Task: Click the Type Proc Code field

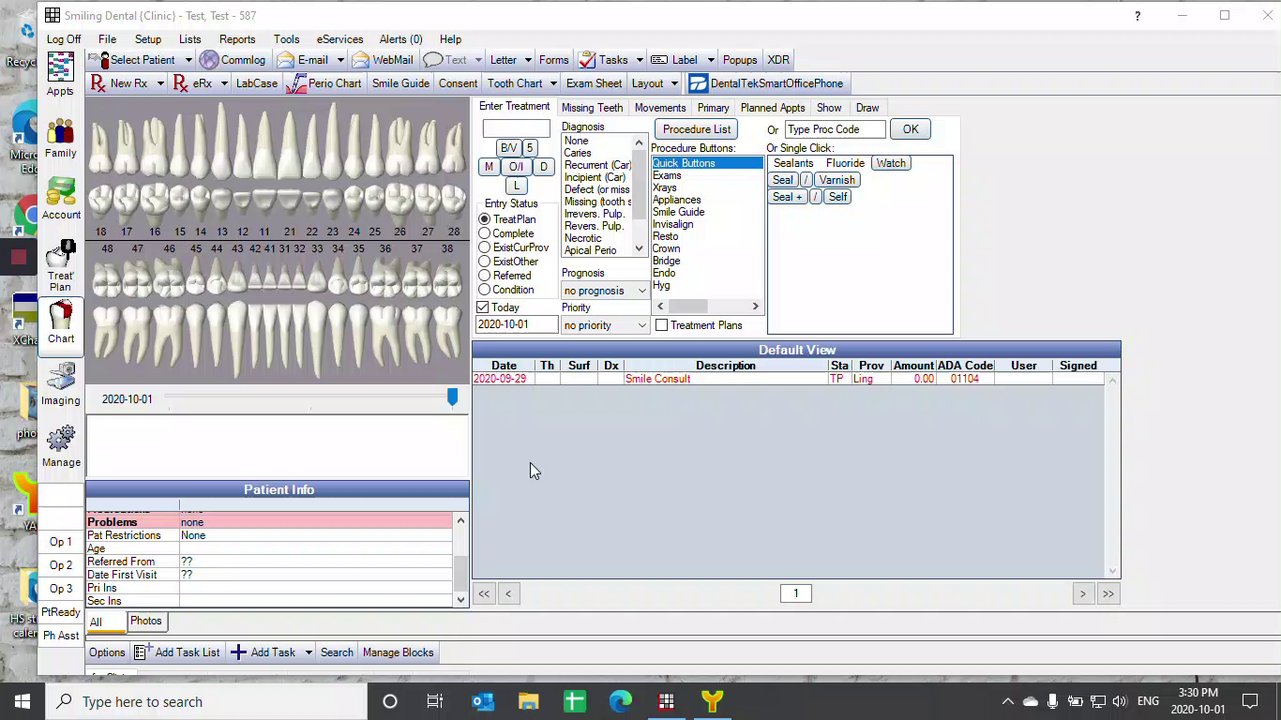Action: coord(835,129)
